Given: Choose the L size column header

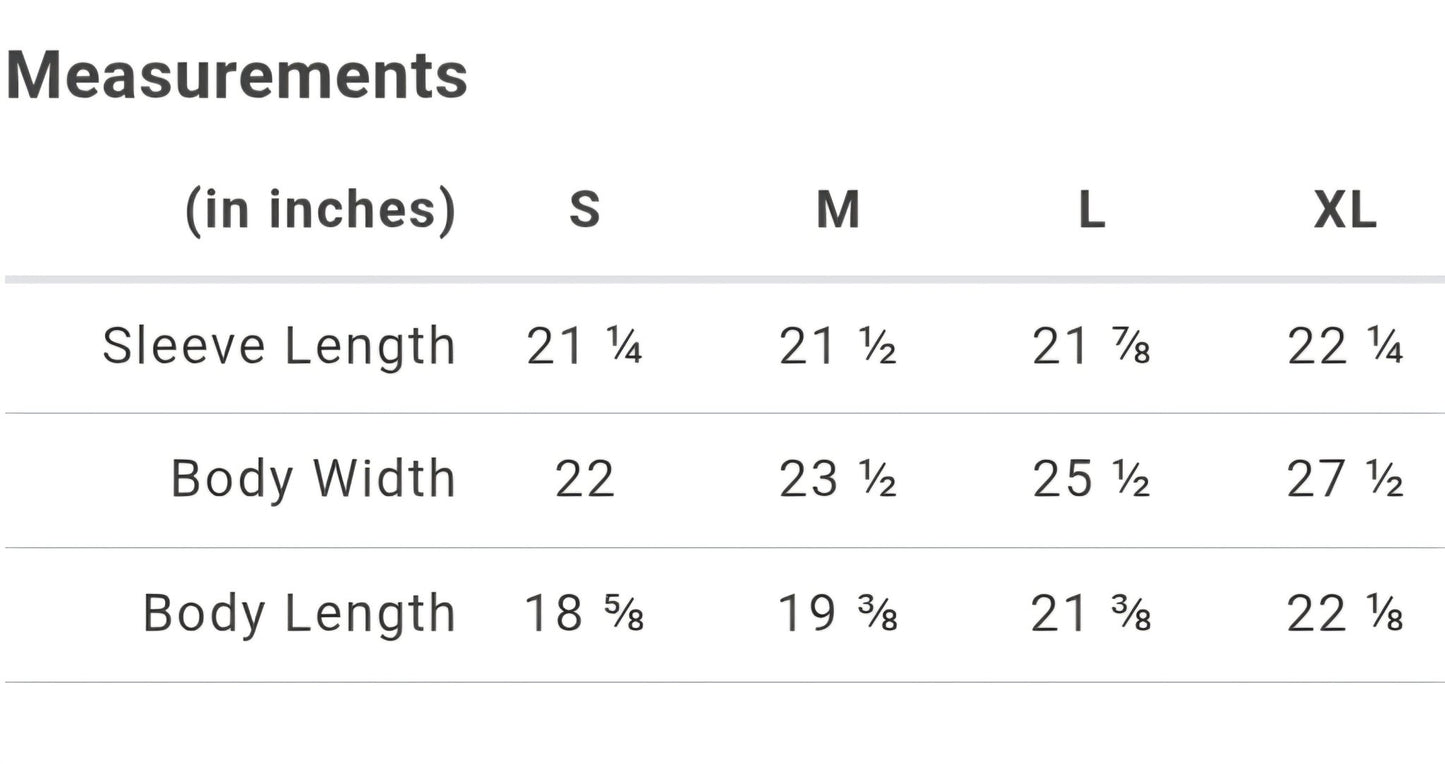Looking at the screenshot, I should coord(1091,210).
